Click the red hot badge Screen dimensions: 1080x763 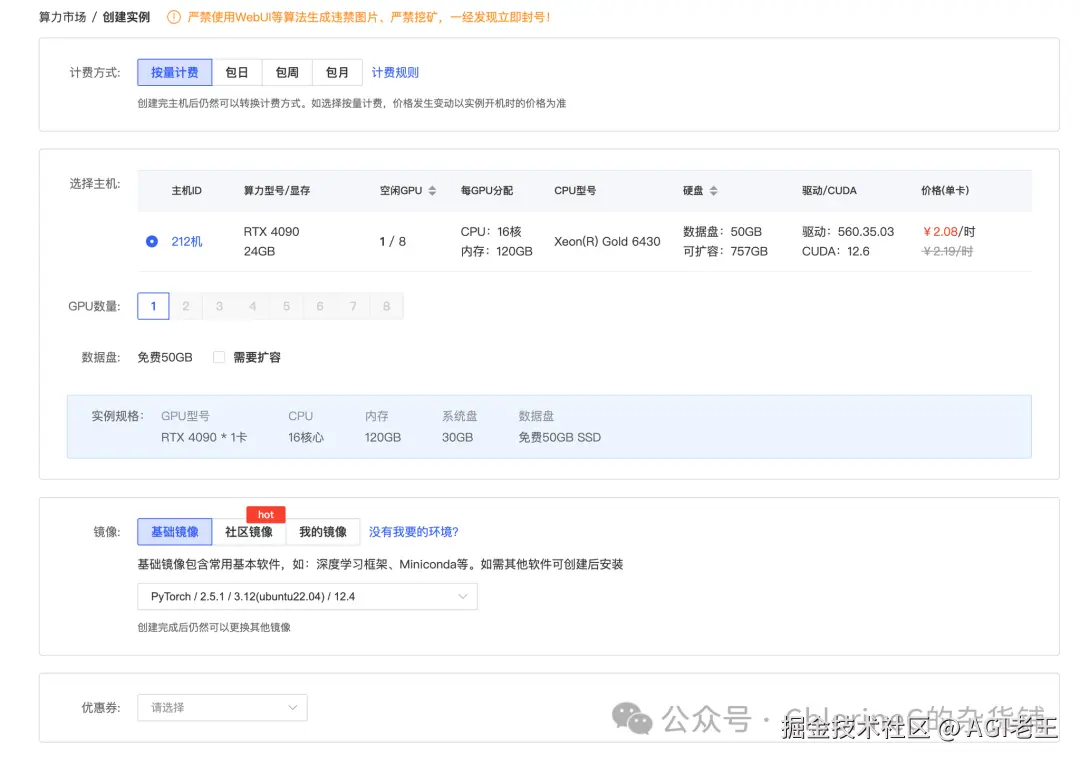tap(266, 514)
